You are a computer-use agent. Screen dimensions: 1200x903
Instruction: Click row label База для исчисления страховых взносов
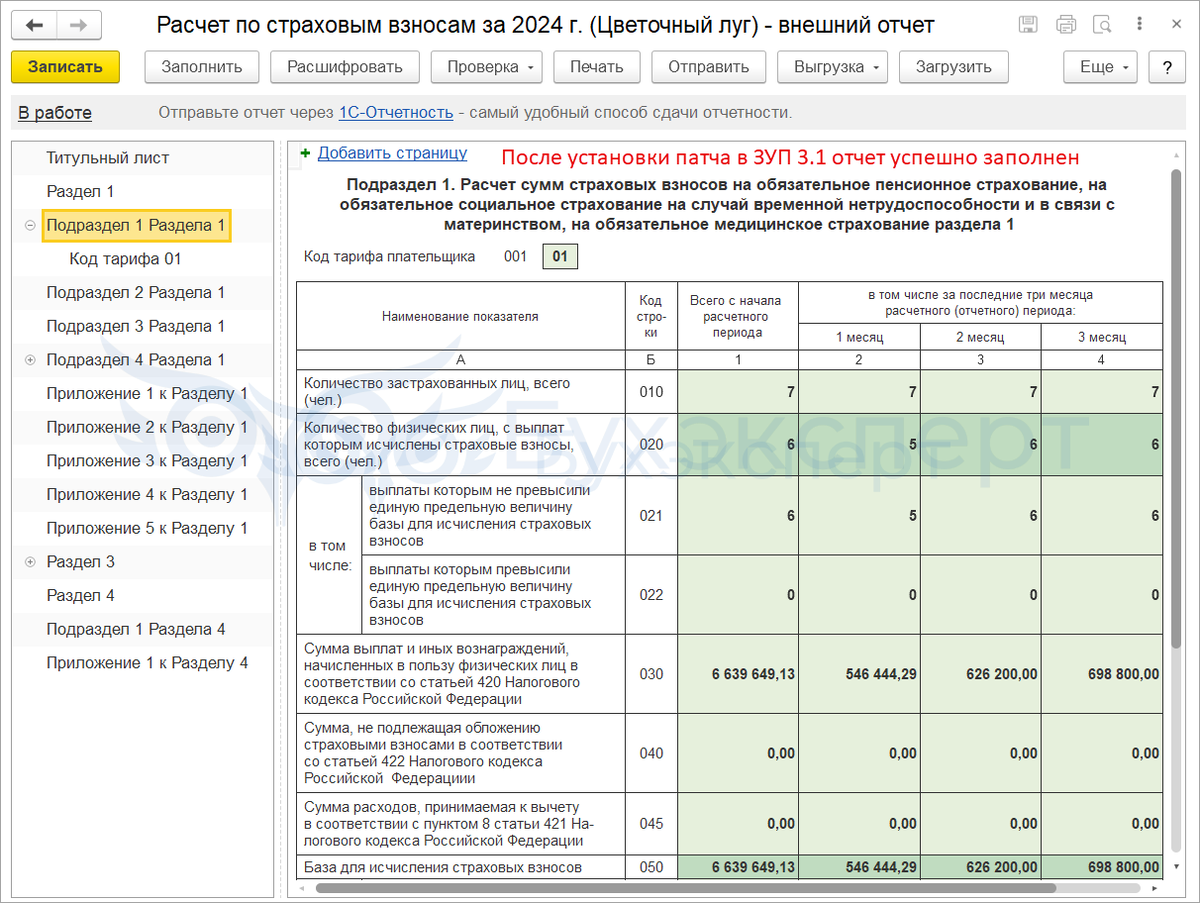coord(443,867)
